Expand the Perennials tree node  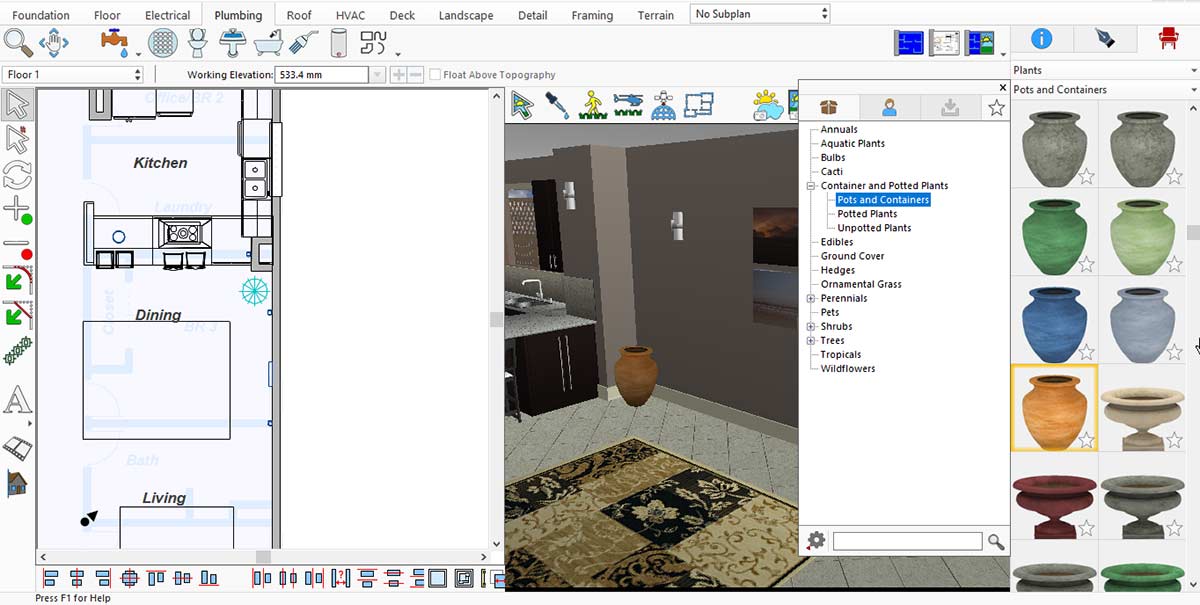(811, 298)
